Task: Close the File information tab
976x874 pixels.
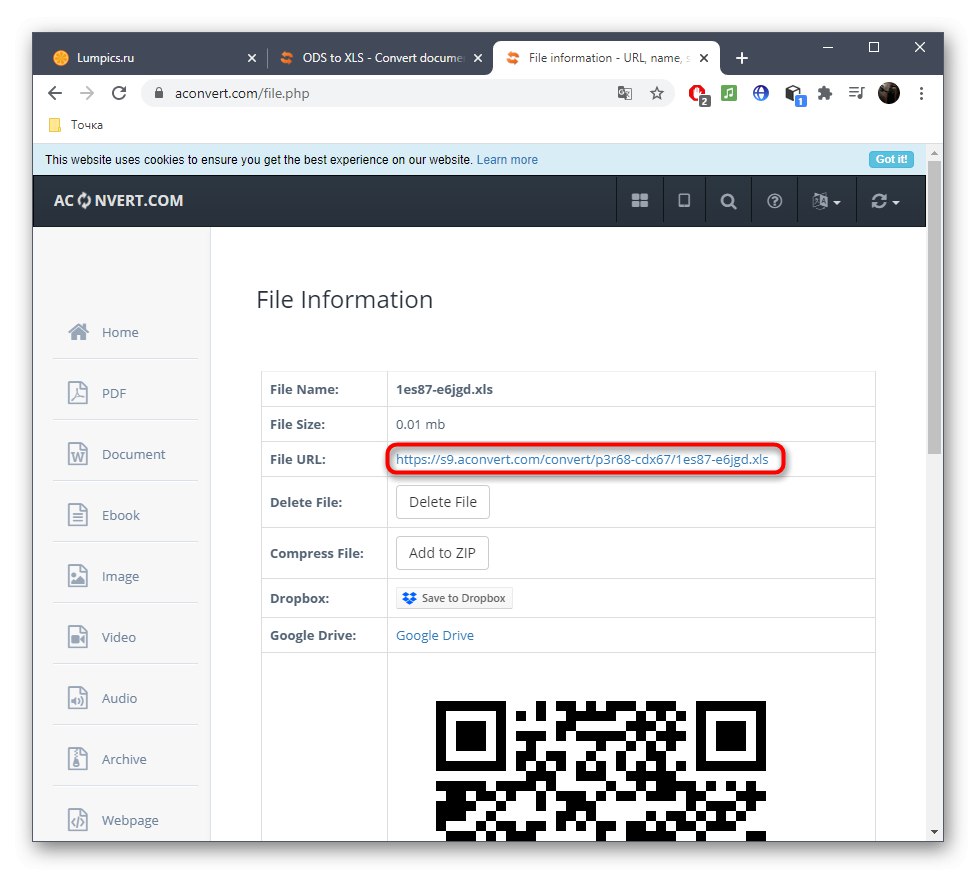Action: (704, 58)
